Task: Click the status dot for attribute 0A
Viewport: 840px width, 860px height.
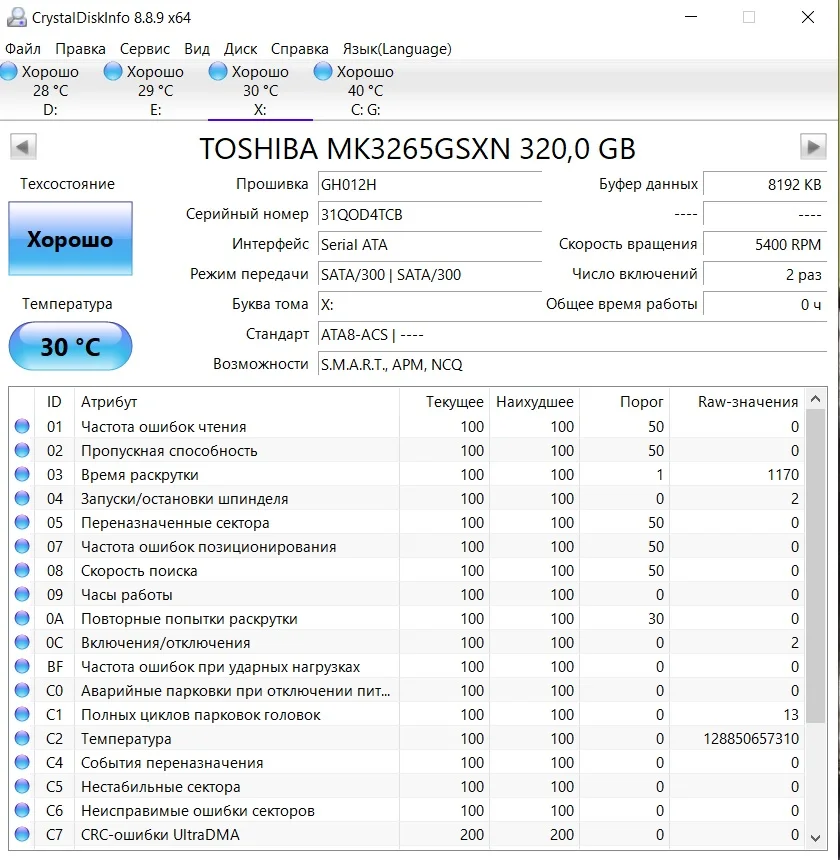Action: click(x=22, y=618)
